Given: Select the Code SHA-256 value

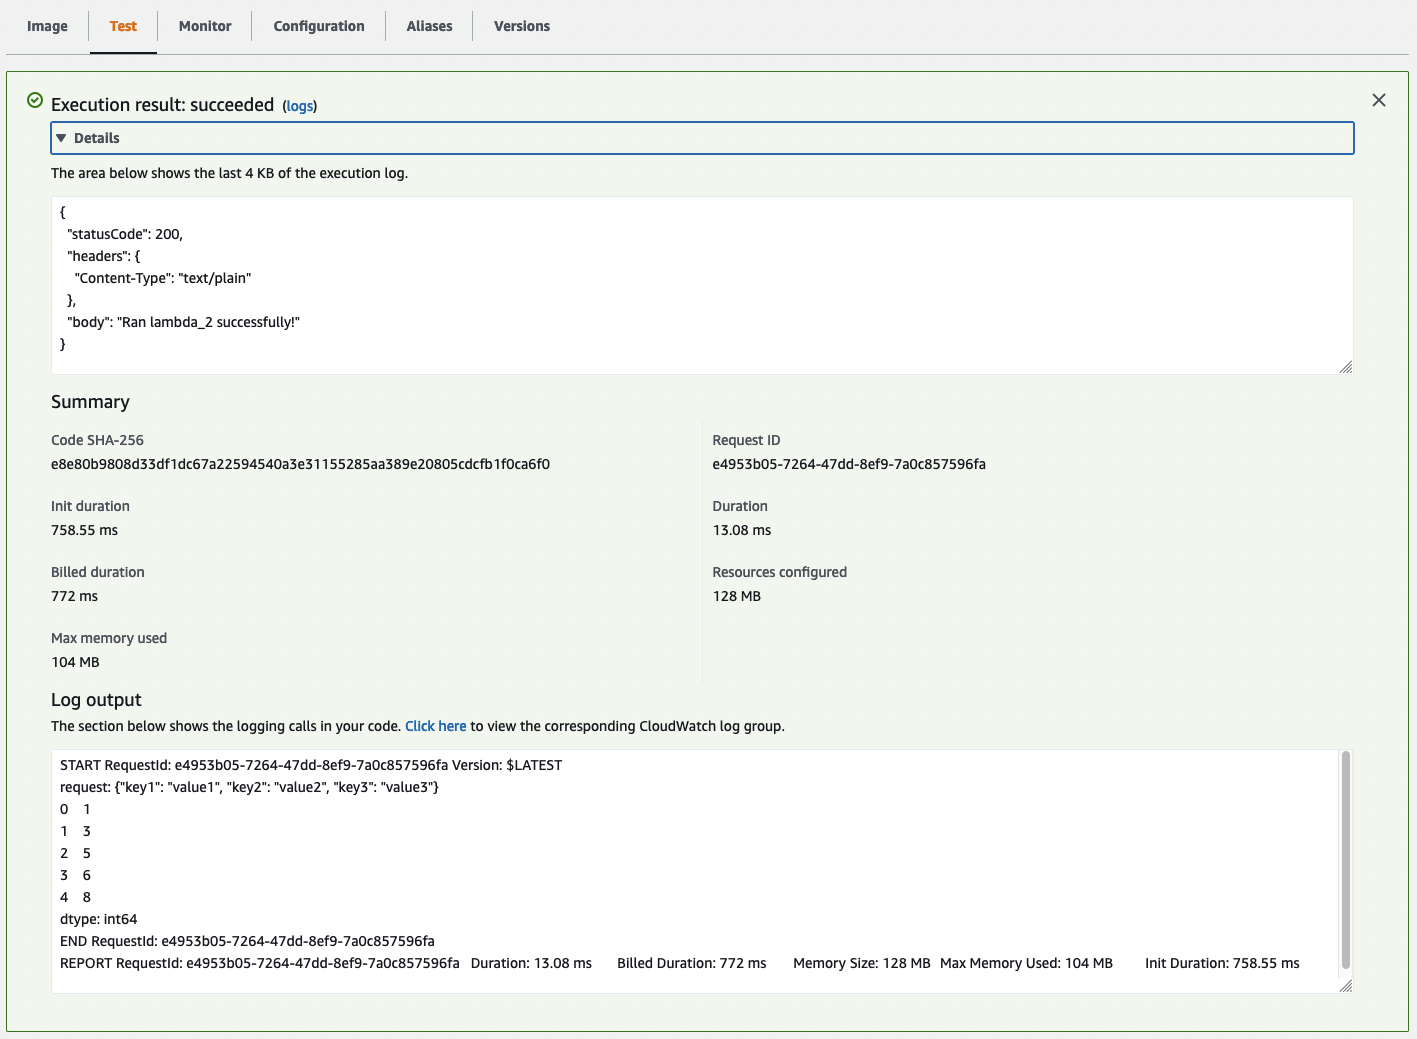Looking at the screenshot, I should 300,464.
